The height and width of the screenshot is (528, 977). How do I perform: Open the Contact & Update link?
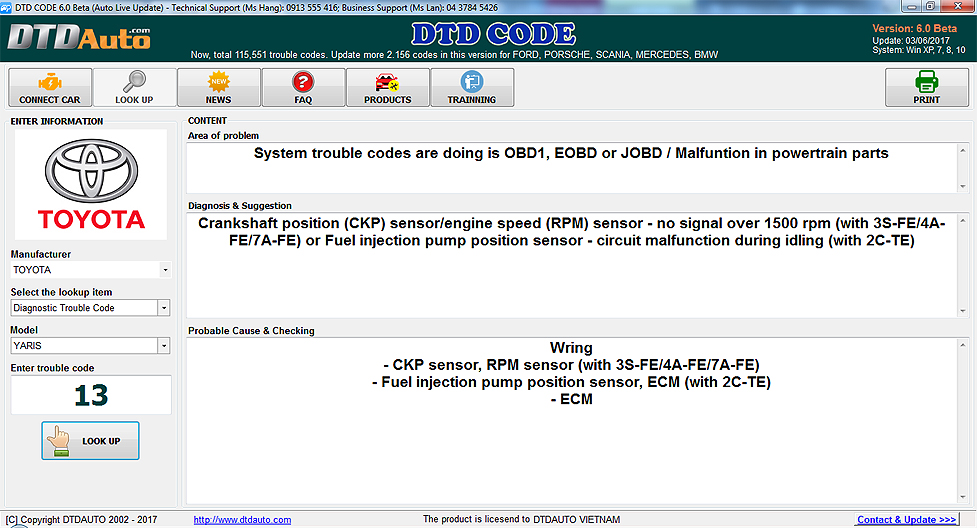906,520
